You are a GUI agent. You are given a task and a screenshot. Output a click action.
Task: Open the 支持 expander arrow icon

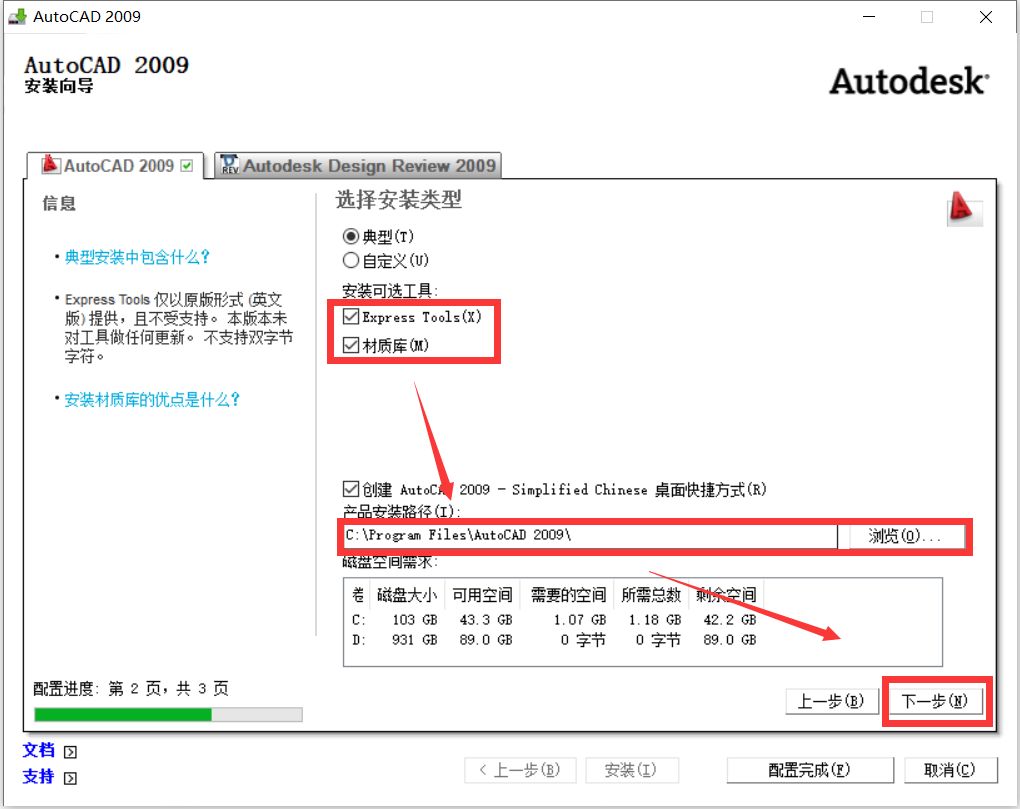pyautogui.click(x=70, y=778)
